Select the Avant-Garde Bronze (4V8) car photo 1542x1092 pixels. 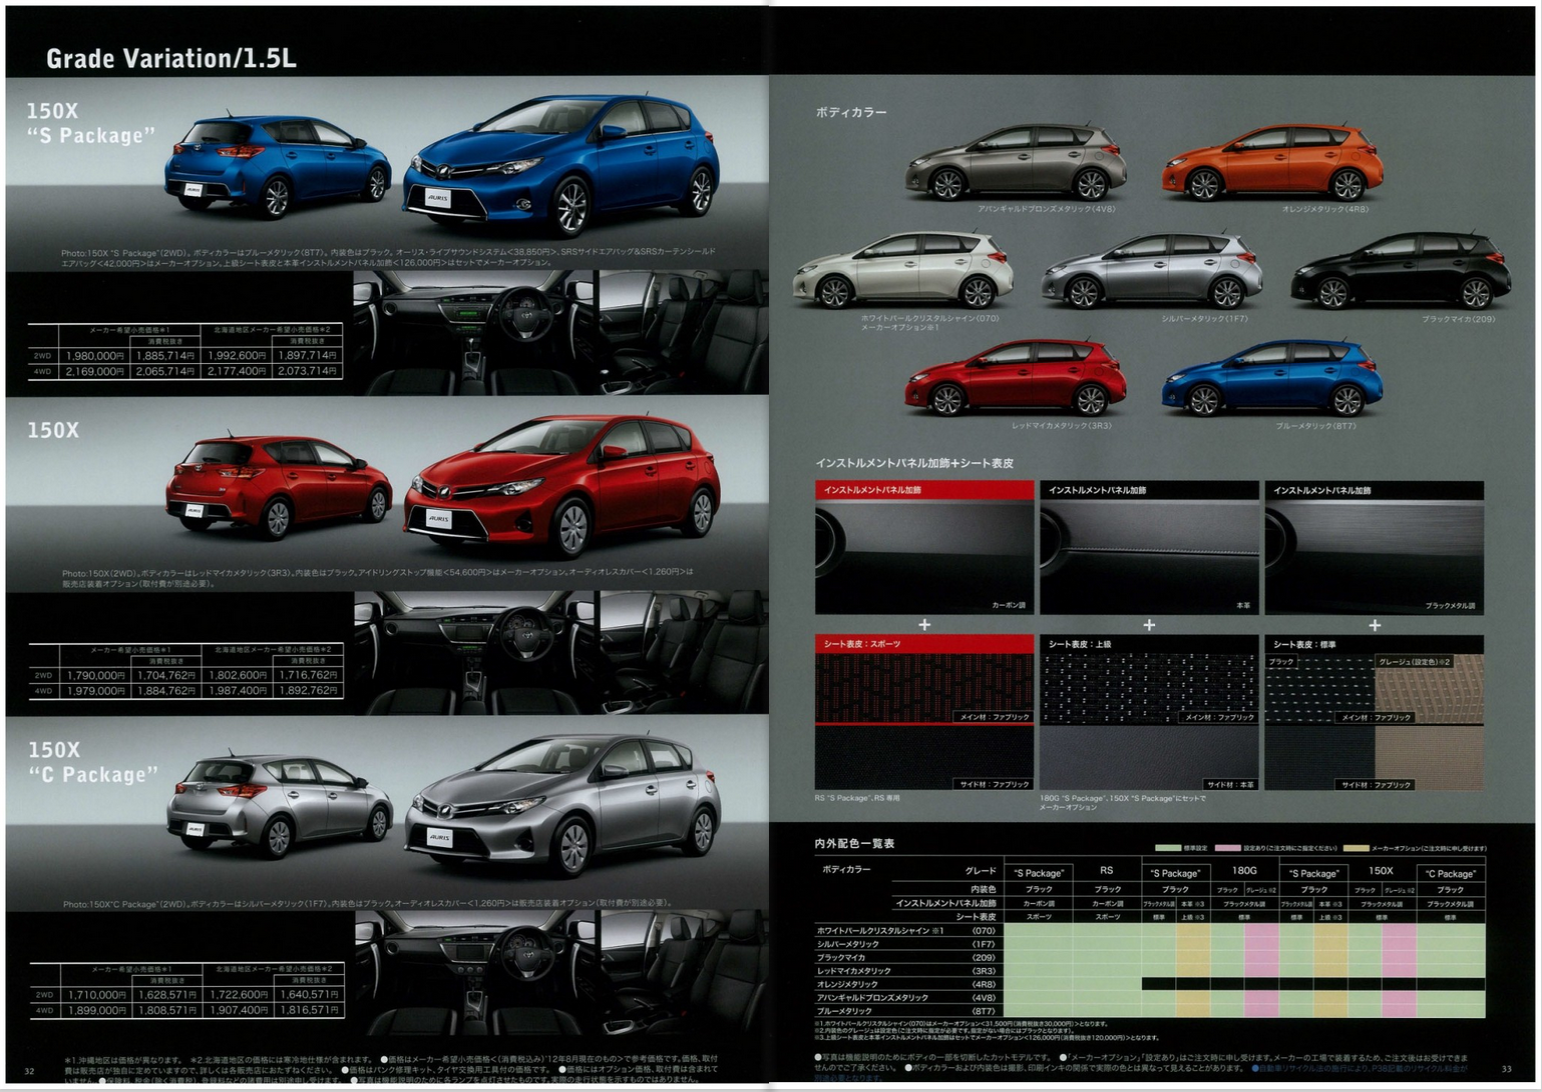[1015, 162]
